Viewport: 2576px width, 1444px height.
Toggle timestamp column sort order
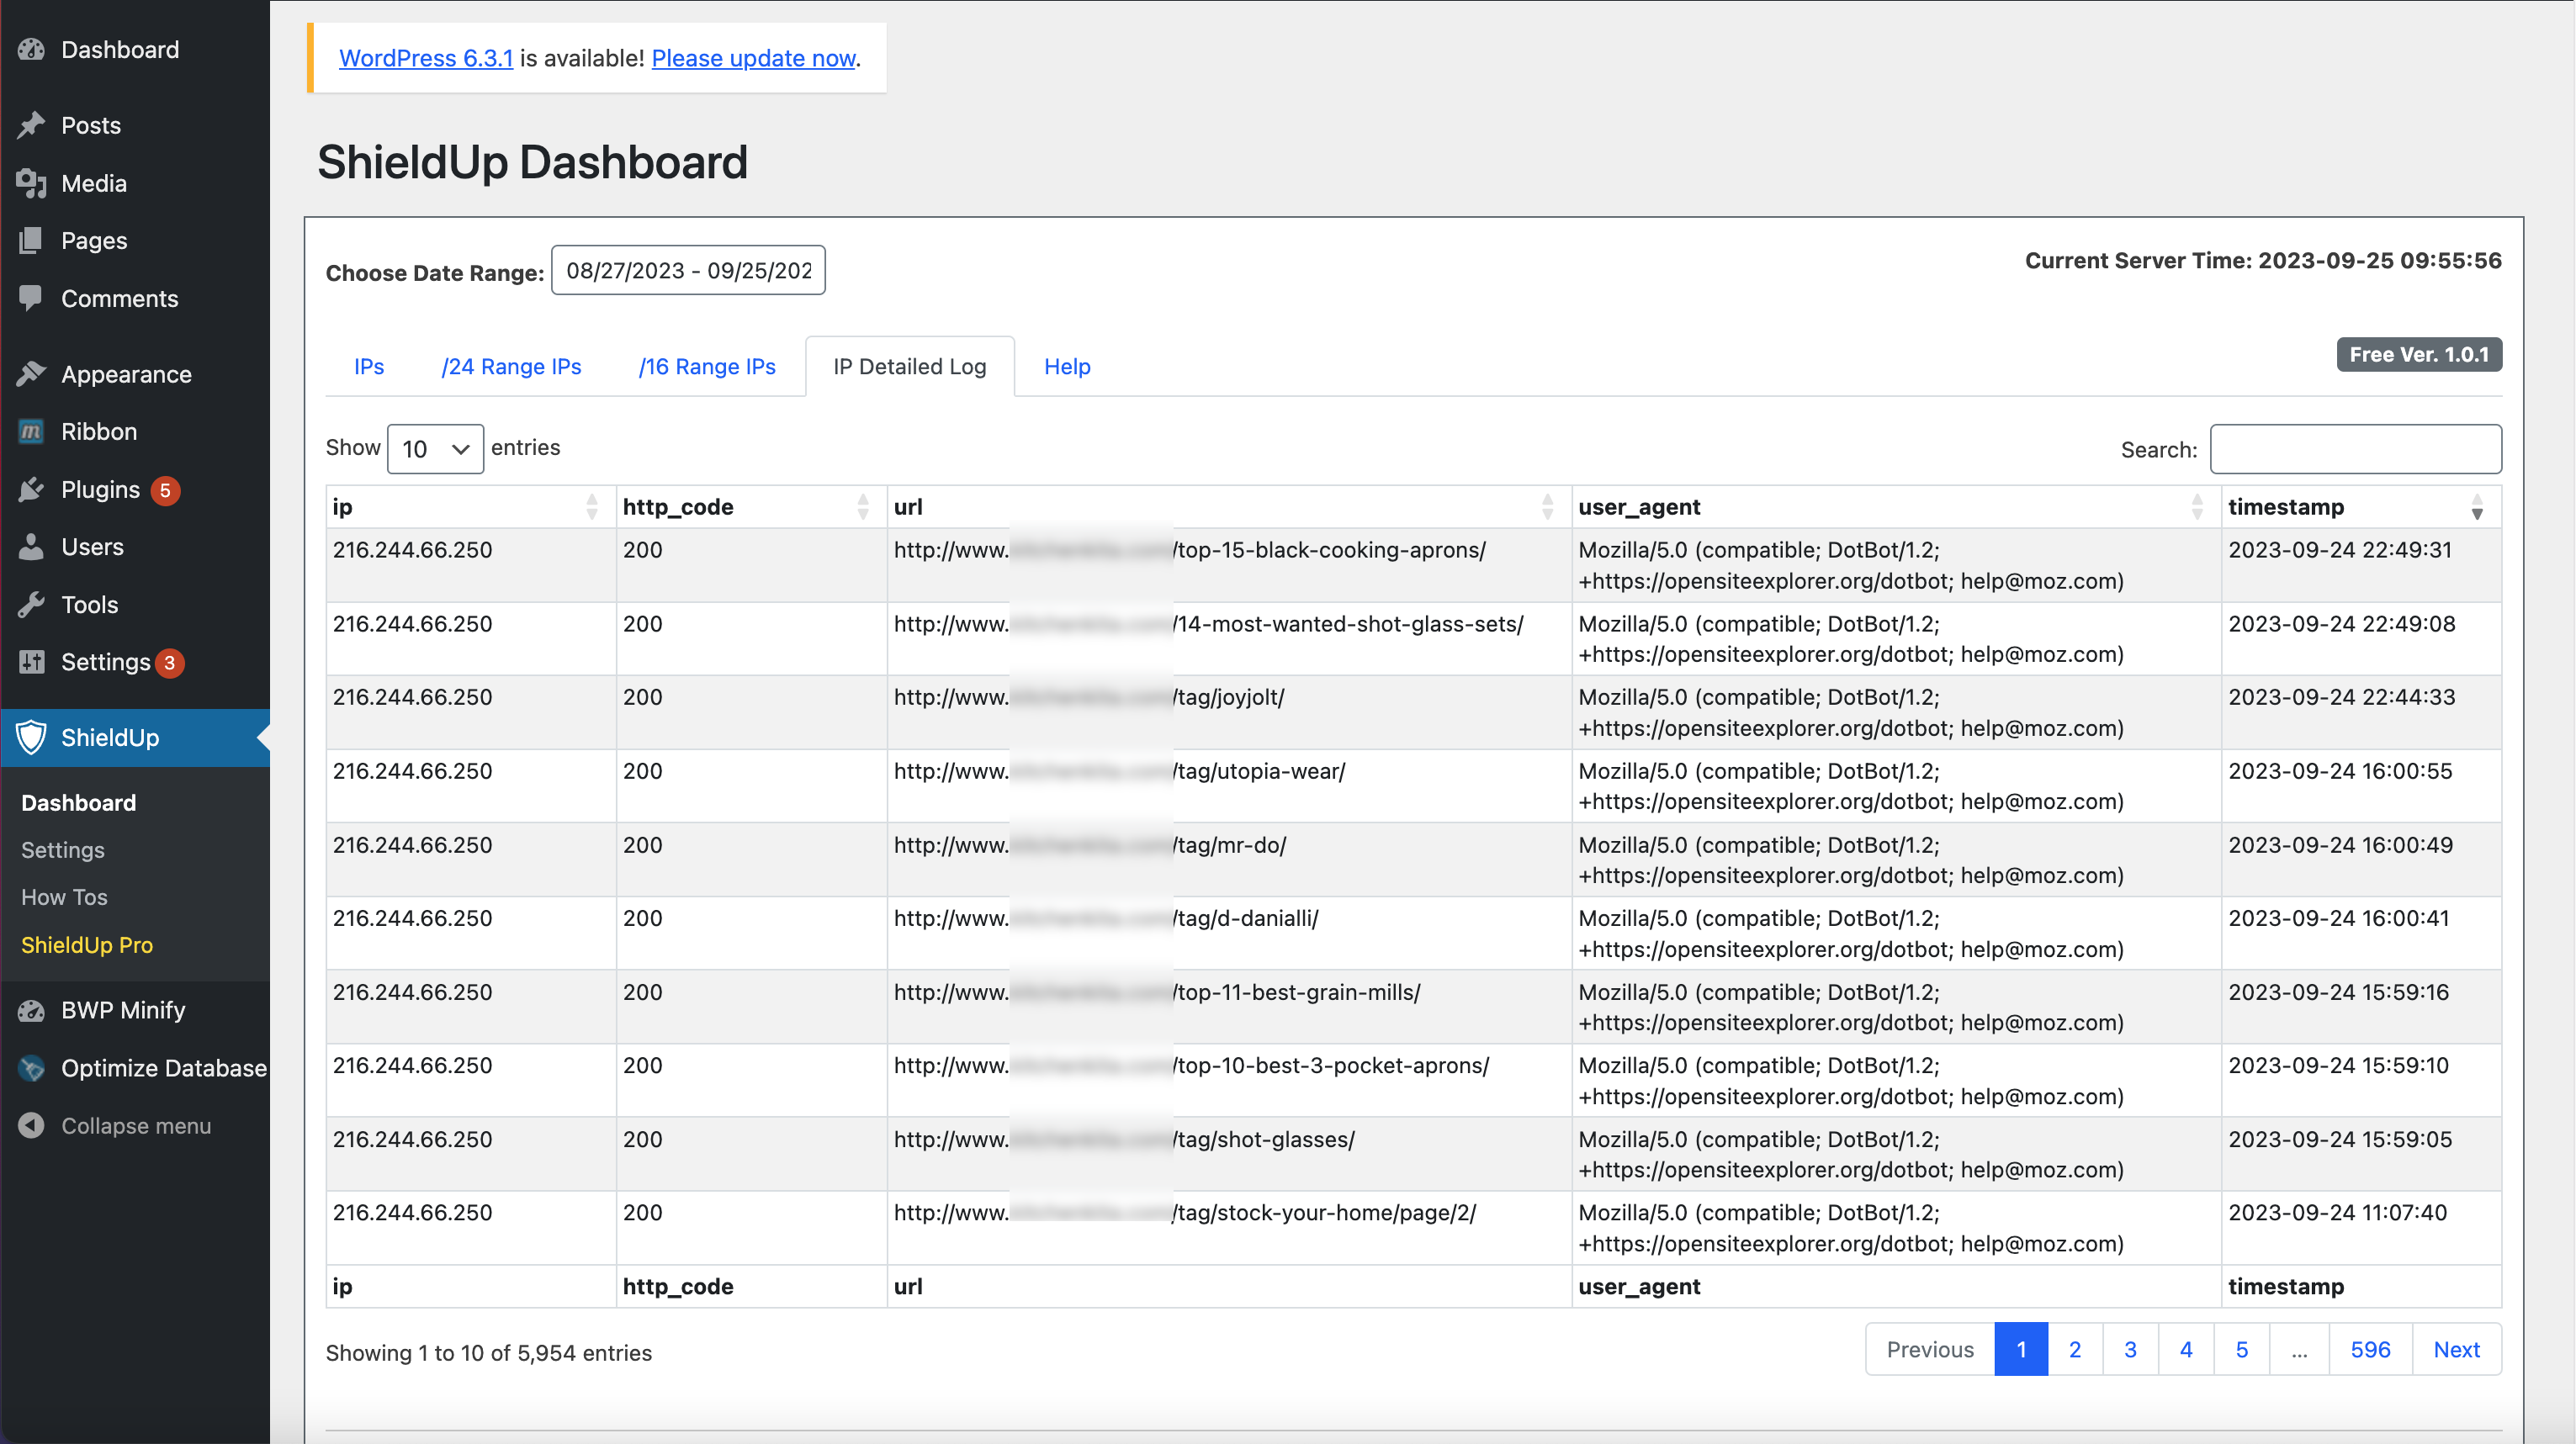2477,507
